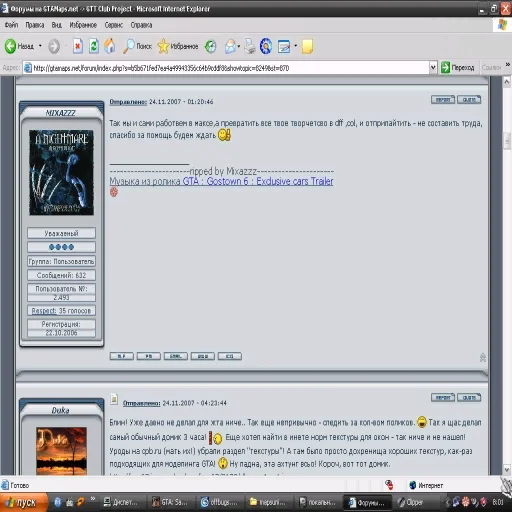Print the page with printer icon
This screenshot has height=512, width=512.
[x=250, y=46]
